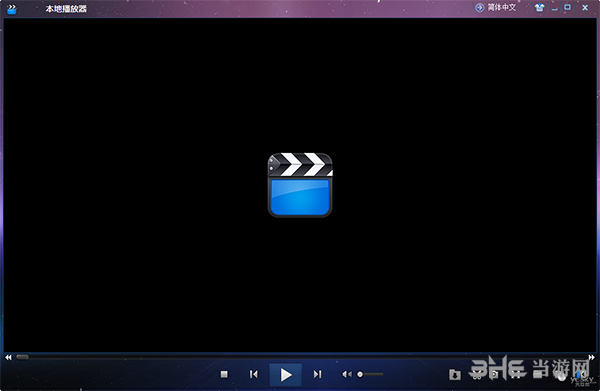
Task: Mute audio using the speaker icon
Action: [x=347, y=374]
